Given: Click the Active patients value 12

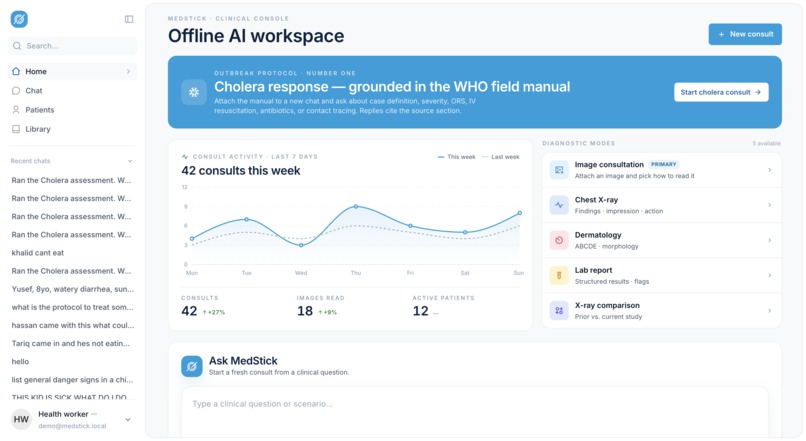Looking at the screenshot, I should 420,311.
